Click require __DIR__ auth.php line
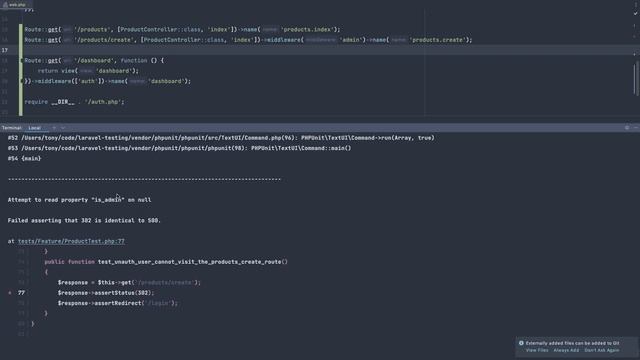 tap(74, 102)
